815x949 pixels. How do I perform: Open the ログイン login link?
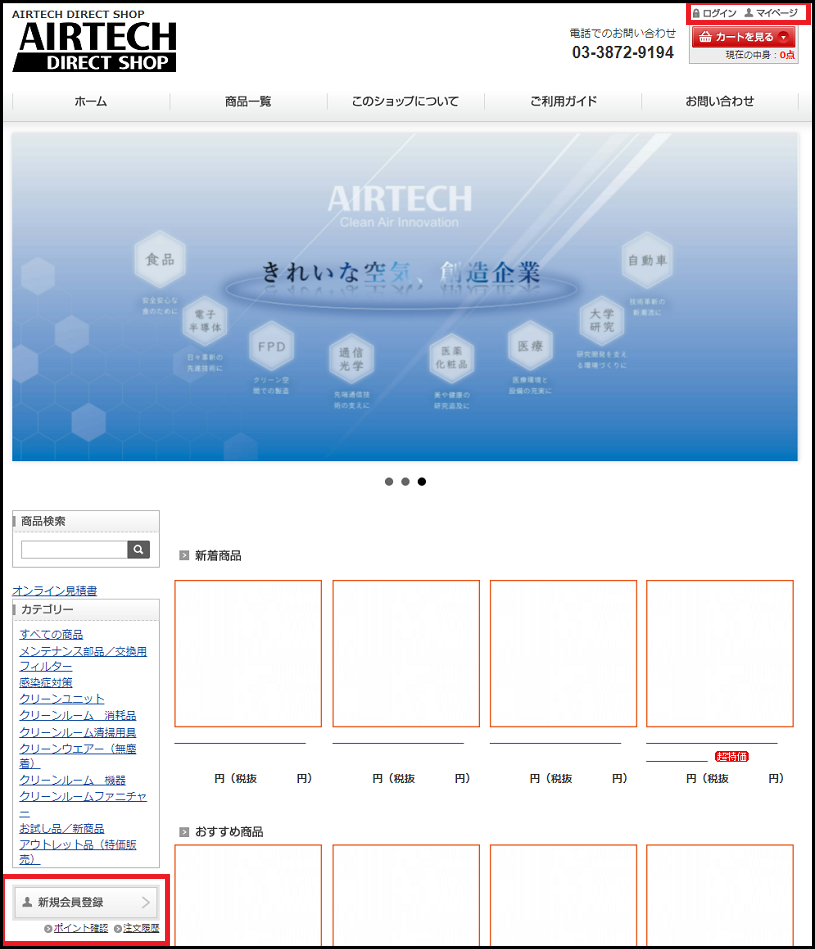715,13
